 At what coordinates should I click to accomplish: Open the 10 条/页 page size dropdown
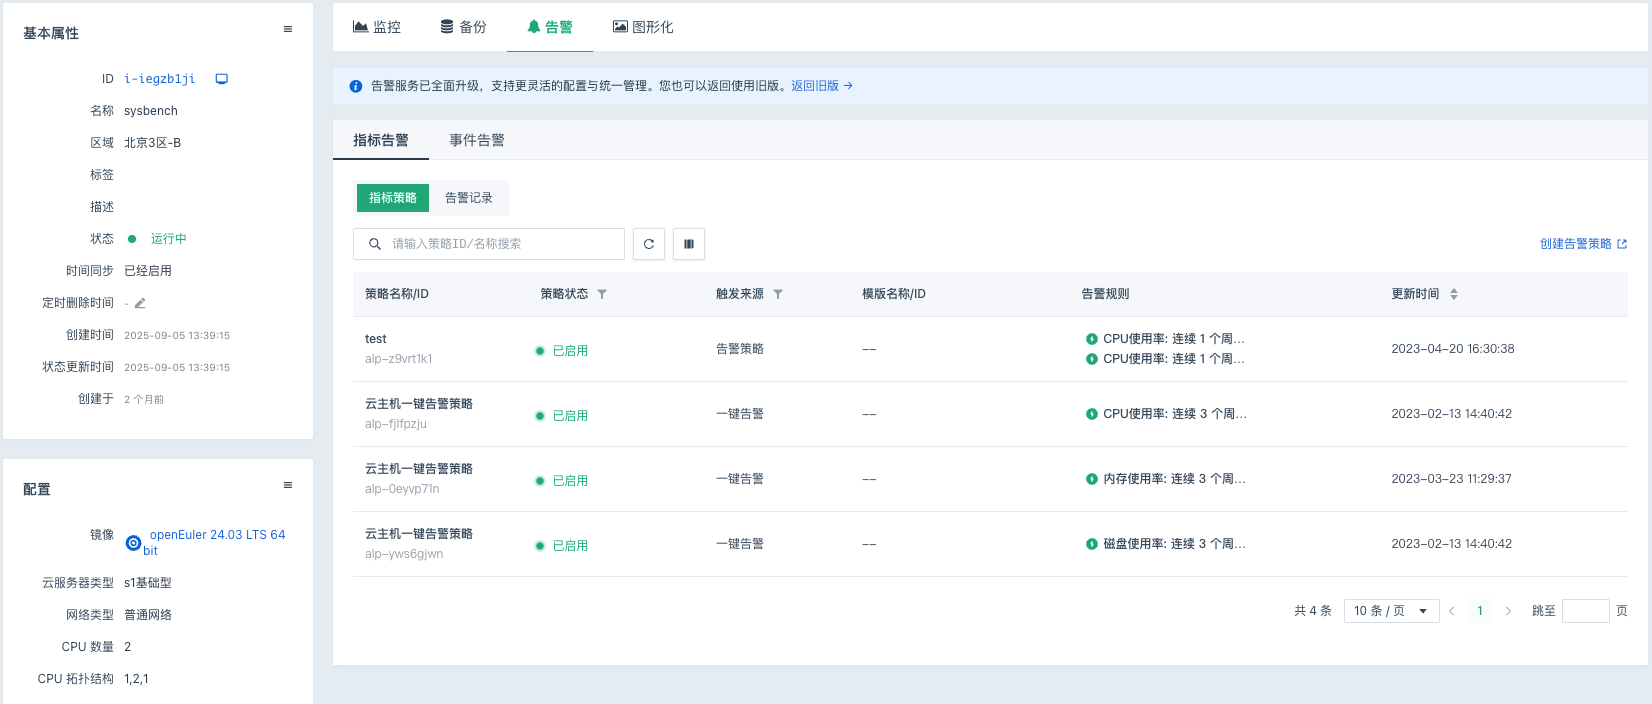coord(1391,611)
